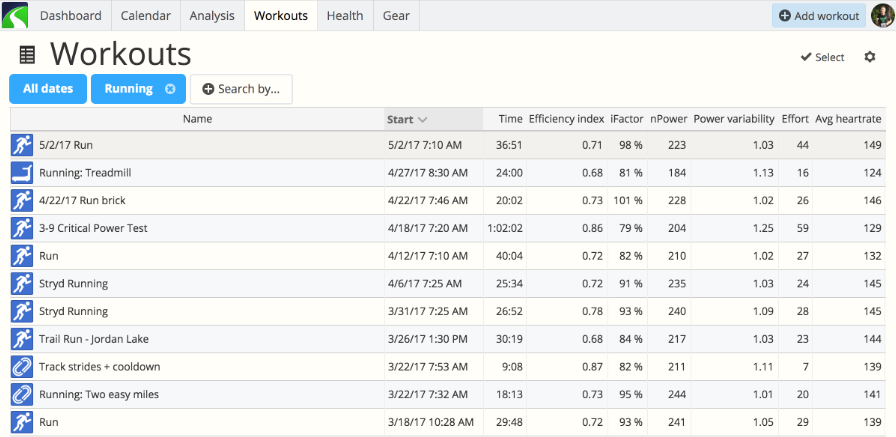The image size is (896, 437).
Task: Sort by the Start column arrow
Action: [x=423, y=119]
